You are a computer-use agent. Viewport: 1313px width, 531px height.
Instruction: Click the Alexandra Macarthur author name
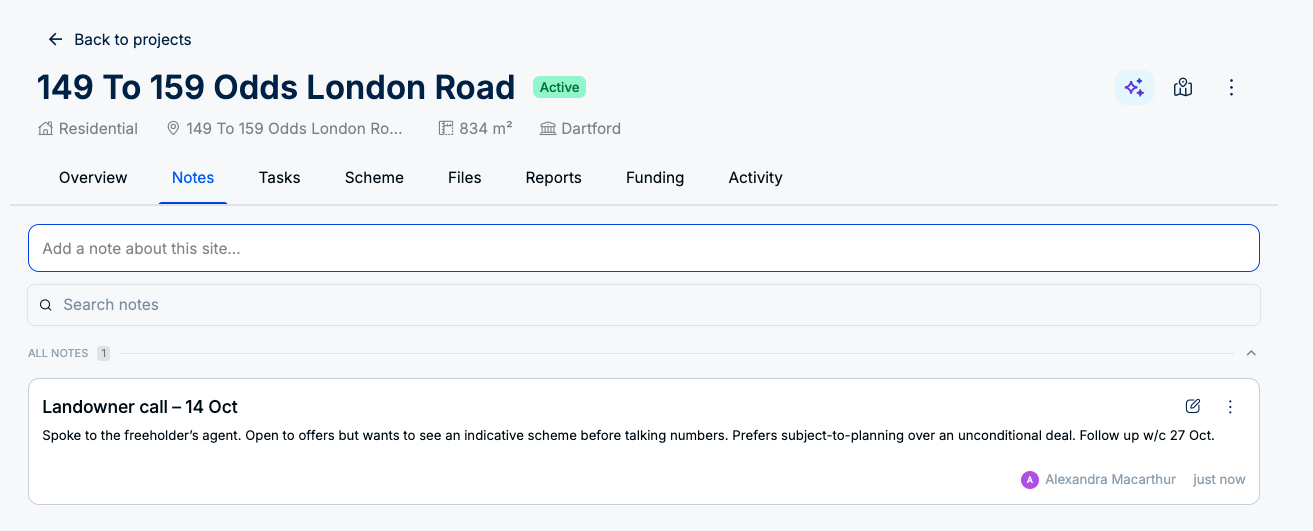(1110, 480)
